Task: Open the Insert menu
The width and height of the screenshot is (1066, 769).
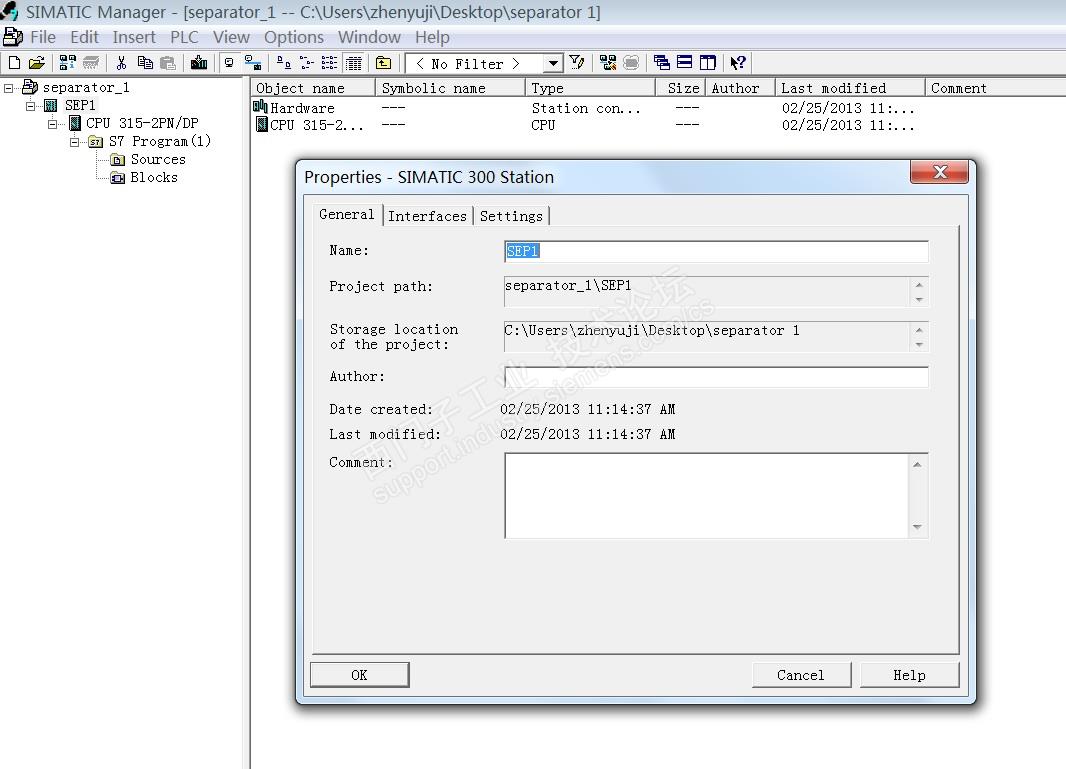Action: tap(134, 37)
